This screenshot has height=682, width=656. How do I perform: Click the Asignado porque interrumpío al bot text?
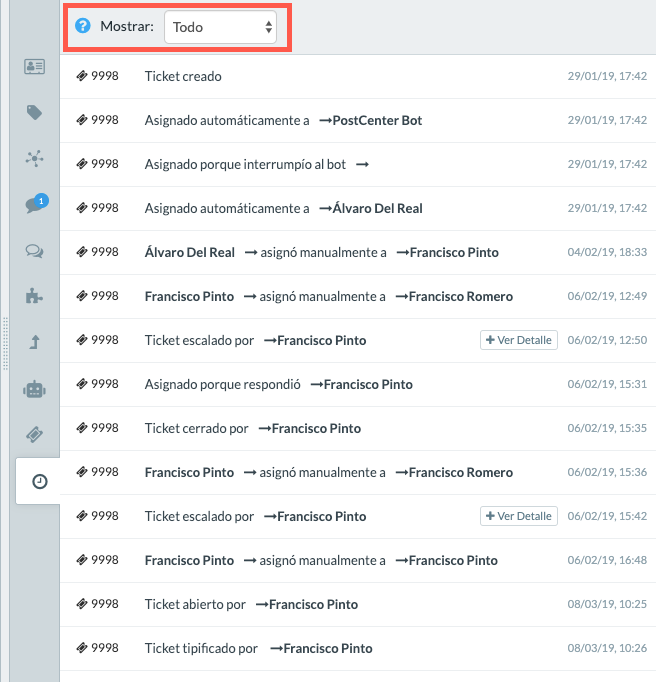coord(245,164)
